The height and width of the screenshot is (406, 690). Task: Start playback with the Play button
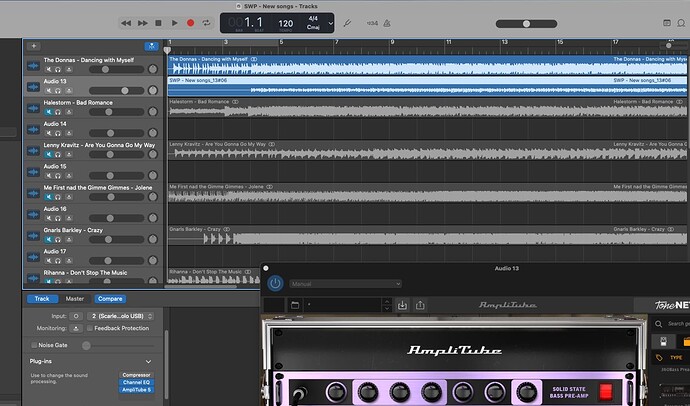175,23
